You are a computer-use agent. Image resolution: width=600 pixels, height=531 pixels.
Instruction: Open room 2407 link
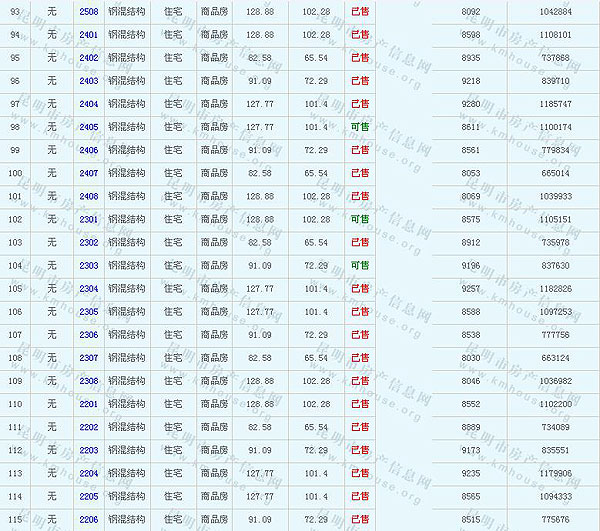click(89, 173)
